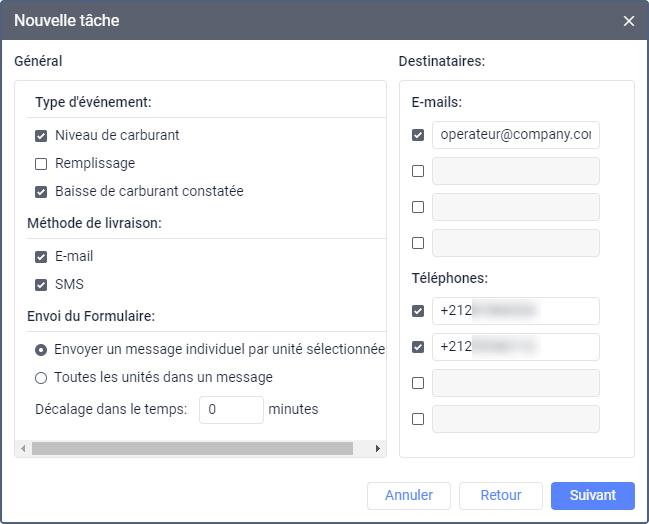Toggle the SMS delivery method checkbox

coord(41,285)
